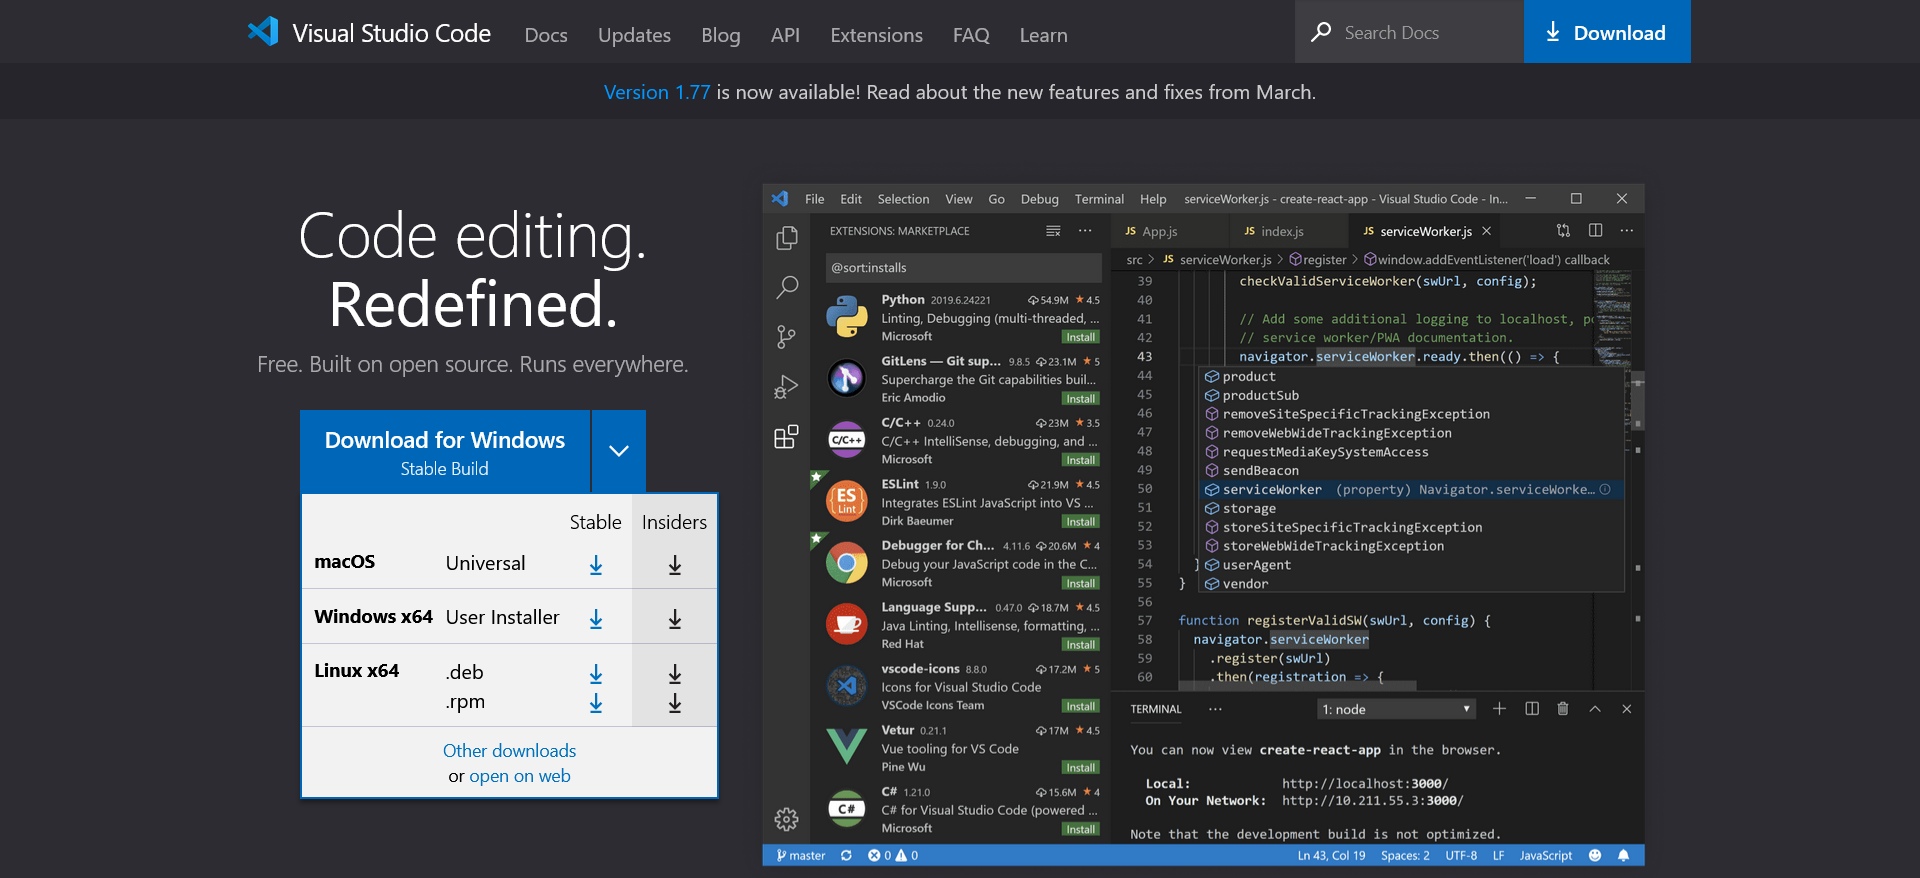
Task: Click the Python extension icon
Action: pos(847,317)
